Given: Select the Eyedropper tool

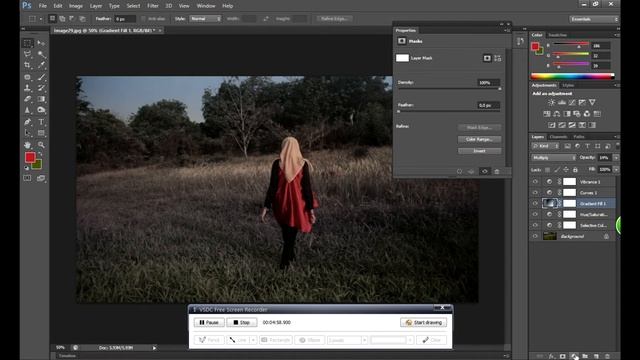Looking at the screenshot, I should (41, 65).
